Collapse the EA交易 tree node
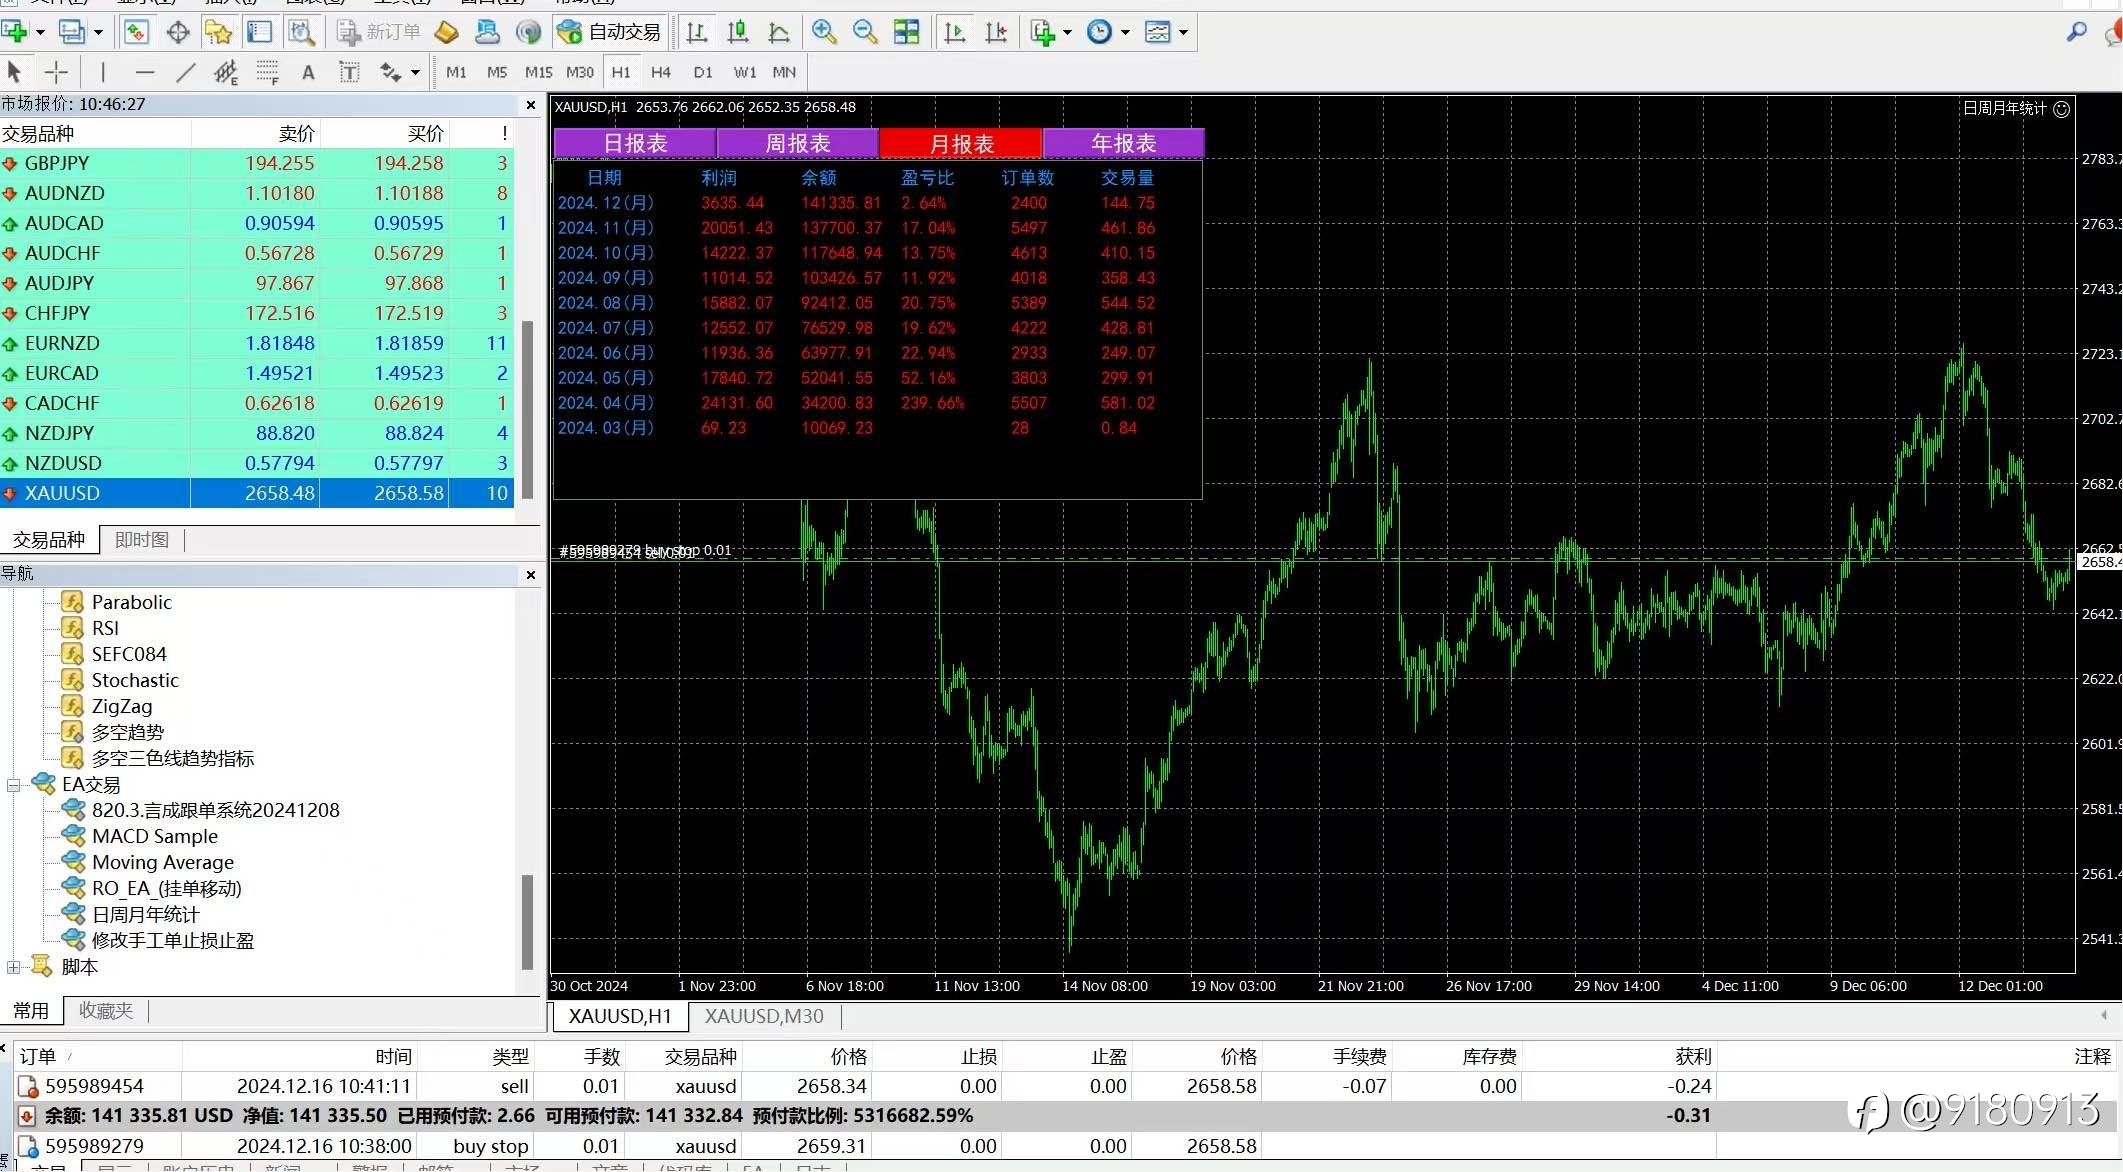 point(14,785)
